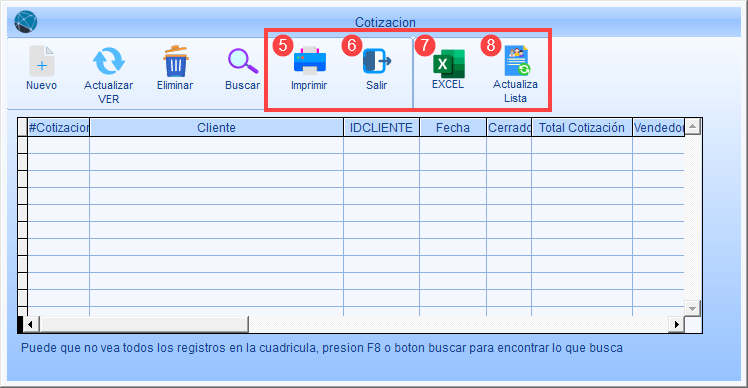This screenshot has width=748, height=388.
Task: Sort by the #Cotizacion column header
Action: click(x=59, y=127)
